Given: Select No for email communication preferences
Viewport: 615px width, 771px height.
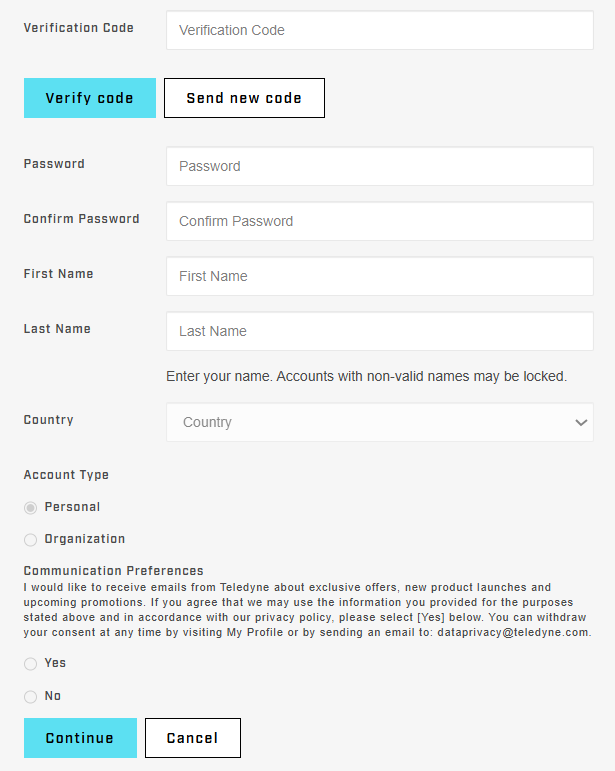Looking at the screenshot, I should [x=31, y=697].
